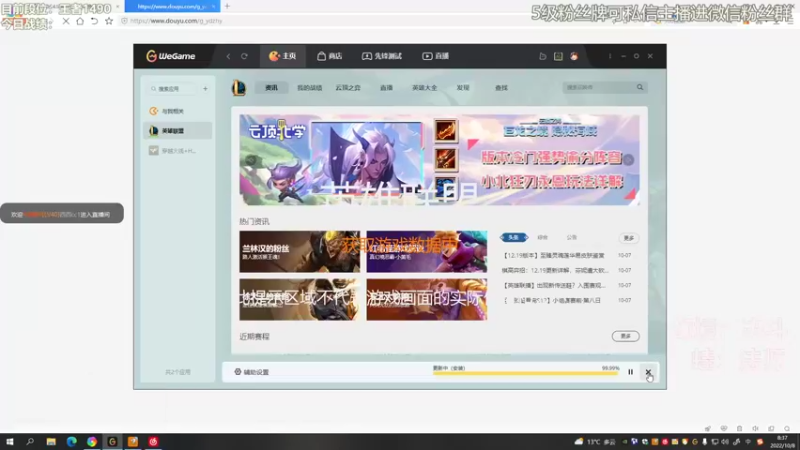800x450 pixels.
Task: Bookmark page with browser star icon
Action: click(109, 21)
